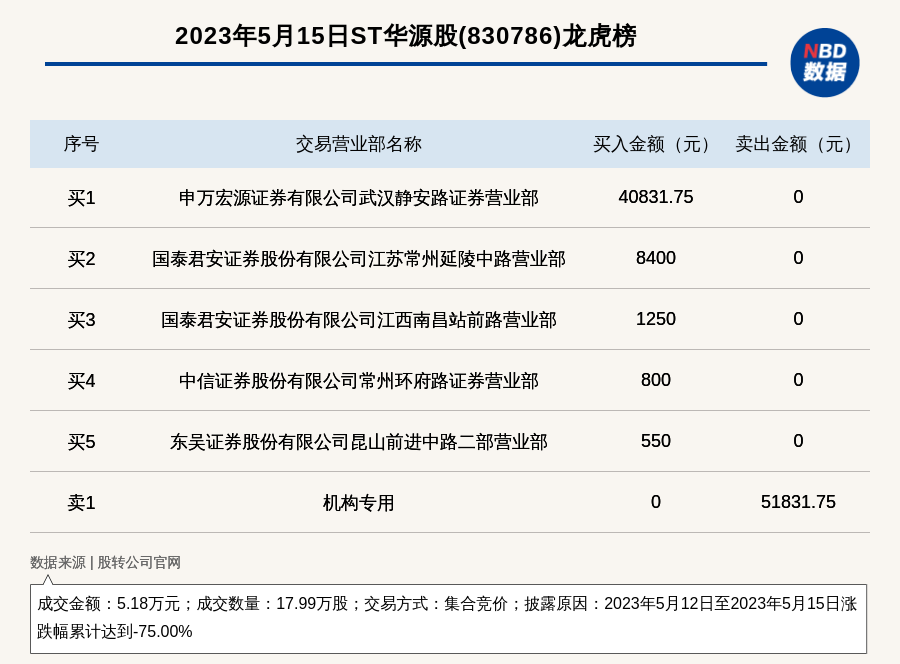900x664 pixels.
Task: Click the sell amount 0 in 买1 row
Action: [798, 197]
